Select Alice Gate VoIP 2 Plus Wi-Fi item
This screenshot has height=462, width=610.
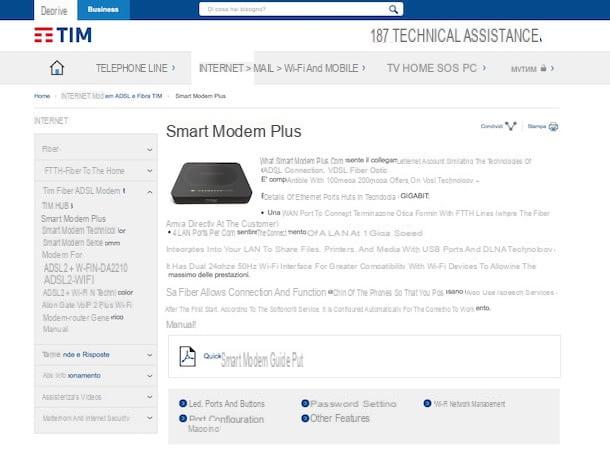[87, 305]
